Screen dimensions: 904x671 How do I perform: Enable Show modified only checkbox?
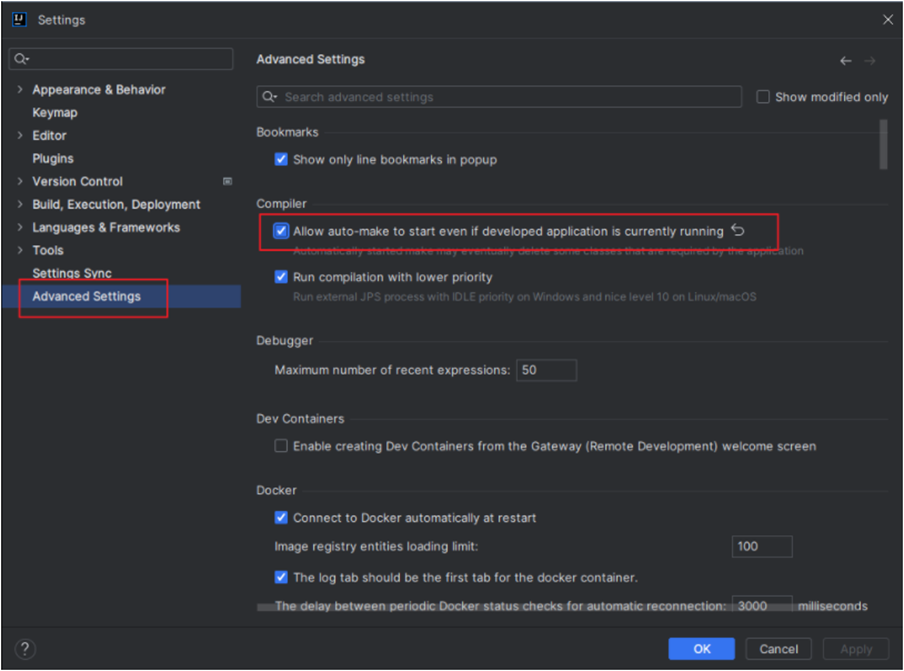click(763, 97)
